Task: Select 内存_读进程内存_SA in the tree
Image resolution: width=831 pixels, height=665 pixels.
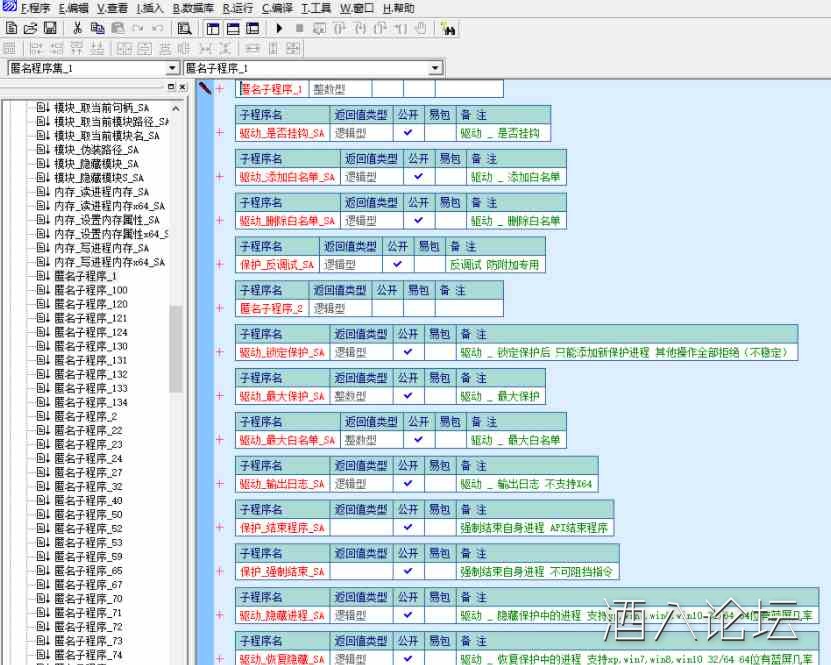Action: click(x=101, y=192)
